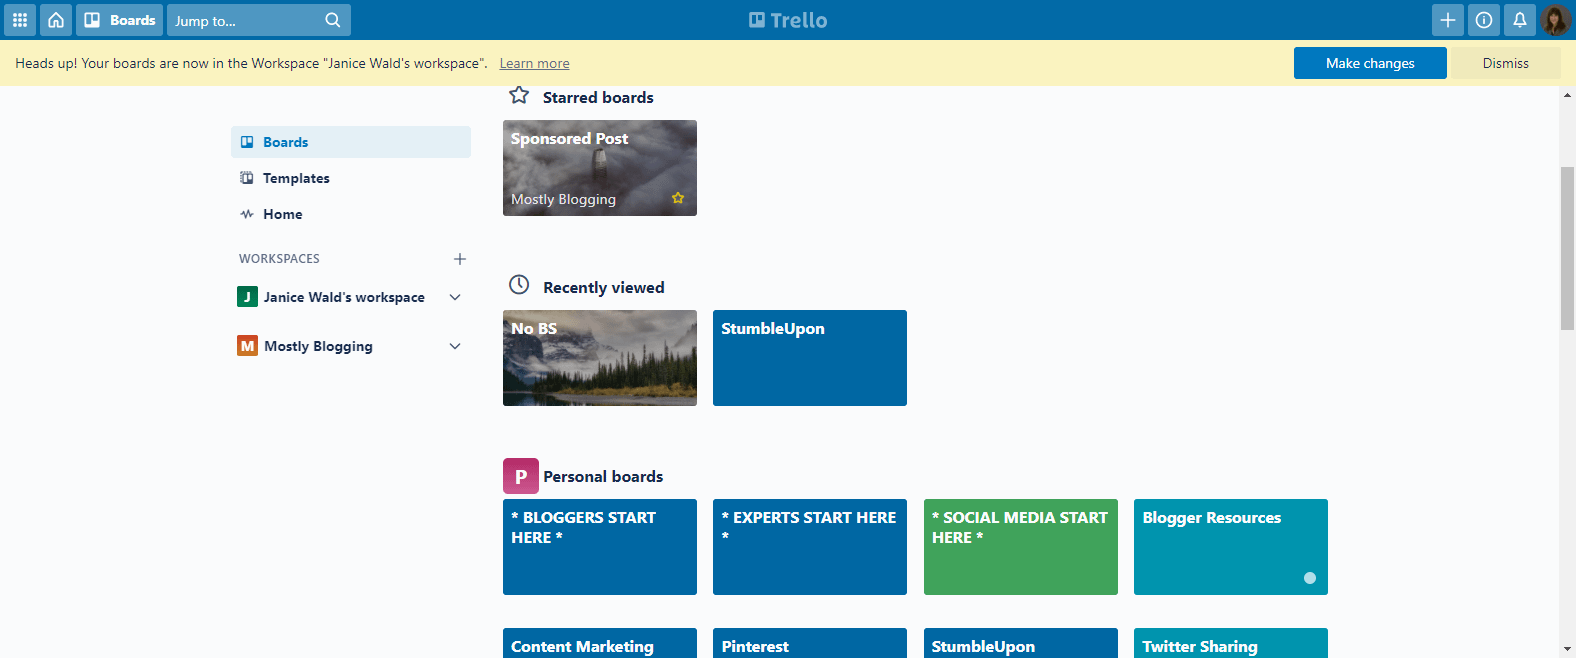Create new item with plus header icon
The height and width of the screenshot is (658, 1576).
tap(1448, 20)
